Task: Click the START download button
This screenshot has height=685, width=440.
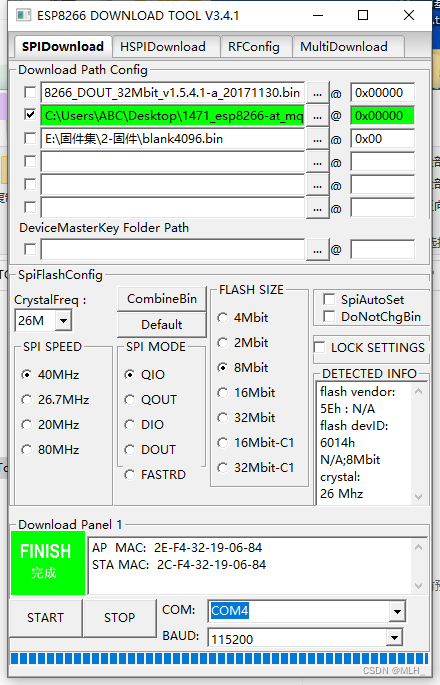Action: pos(45,618)
